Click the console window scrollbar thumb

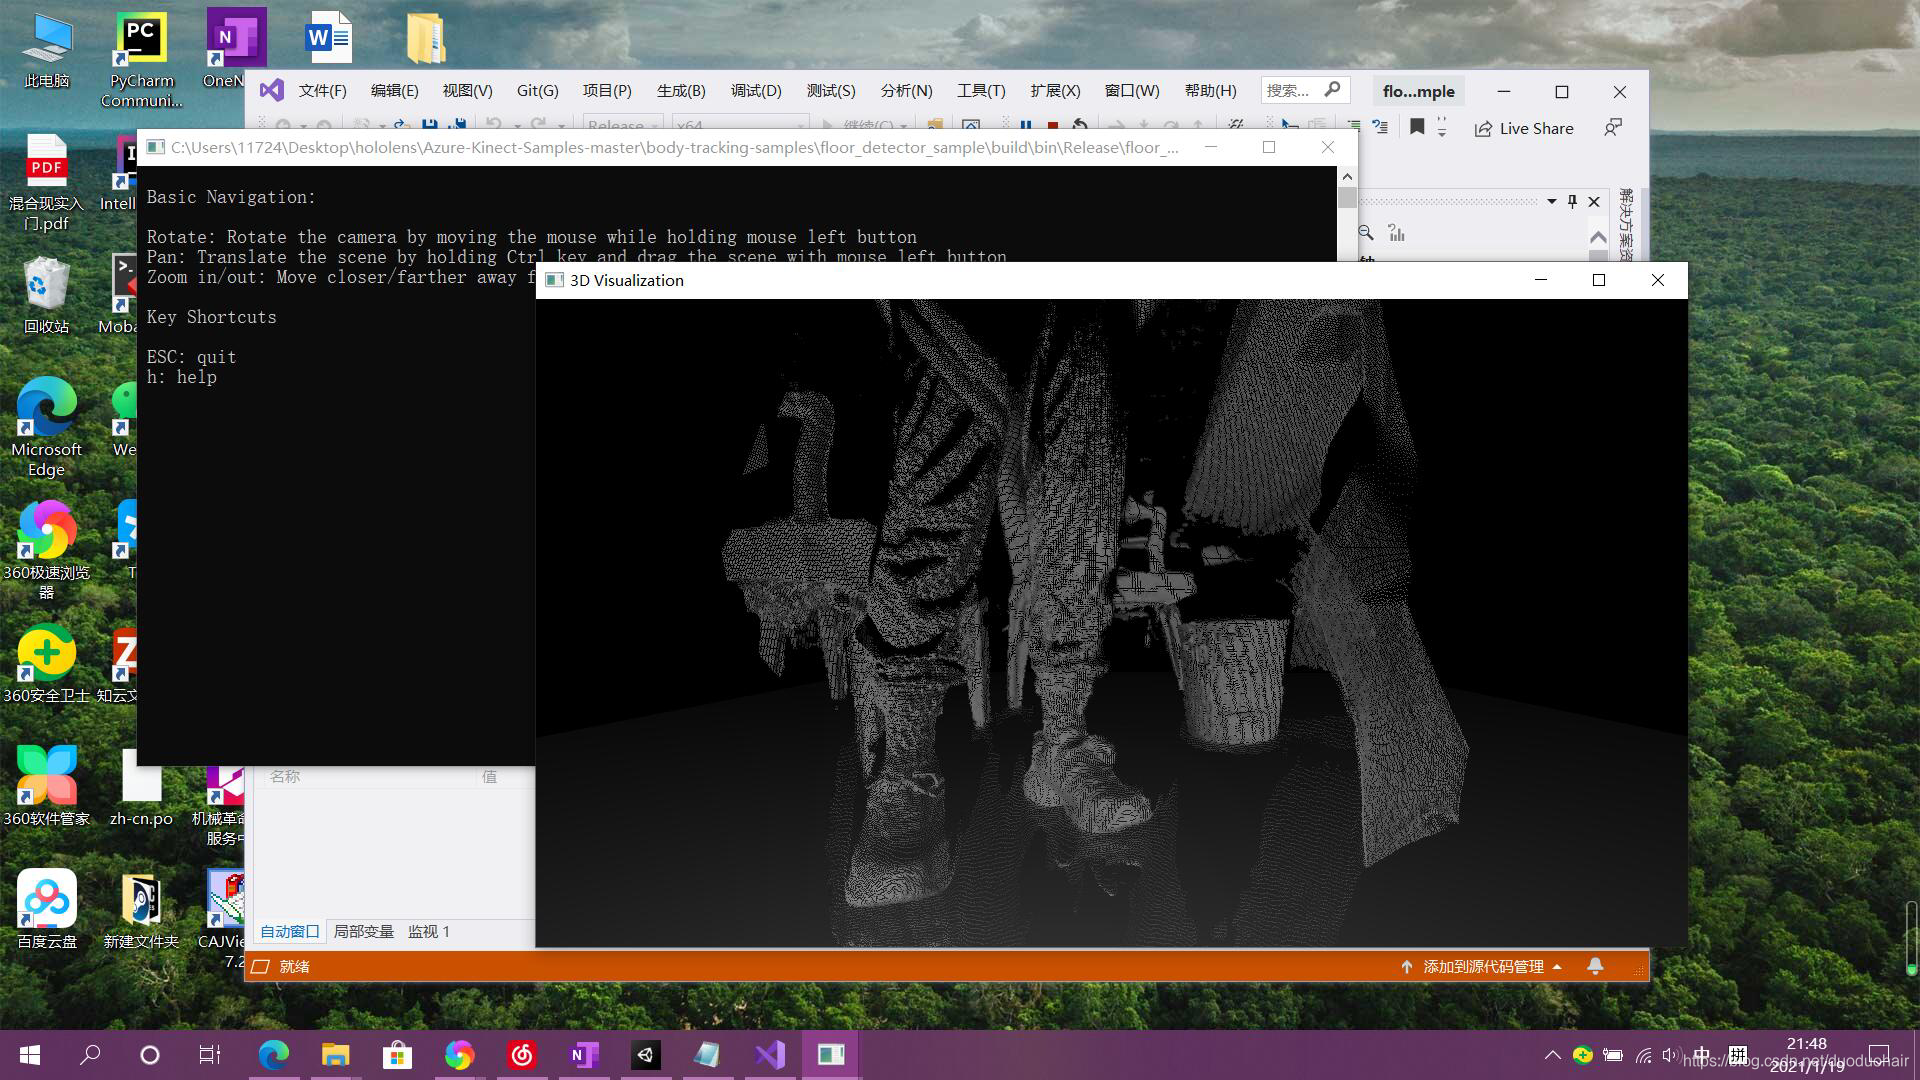[x=1347, y=198]
